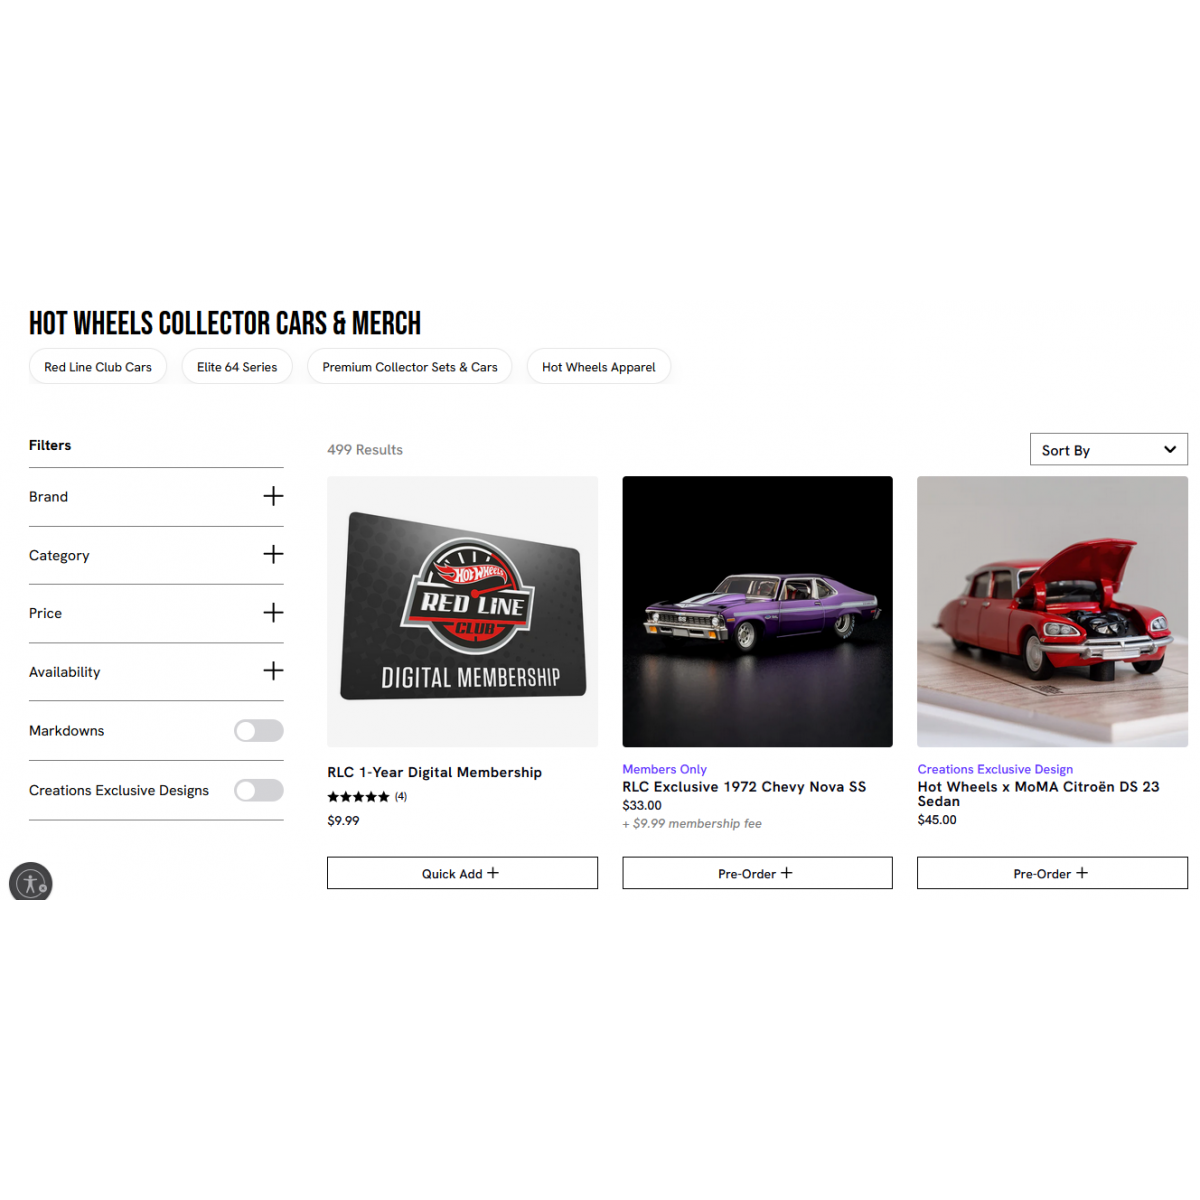Expand the Availability filter section
Viewport: 1200px width, 1200px height.
(x=156, y=672)
